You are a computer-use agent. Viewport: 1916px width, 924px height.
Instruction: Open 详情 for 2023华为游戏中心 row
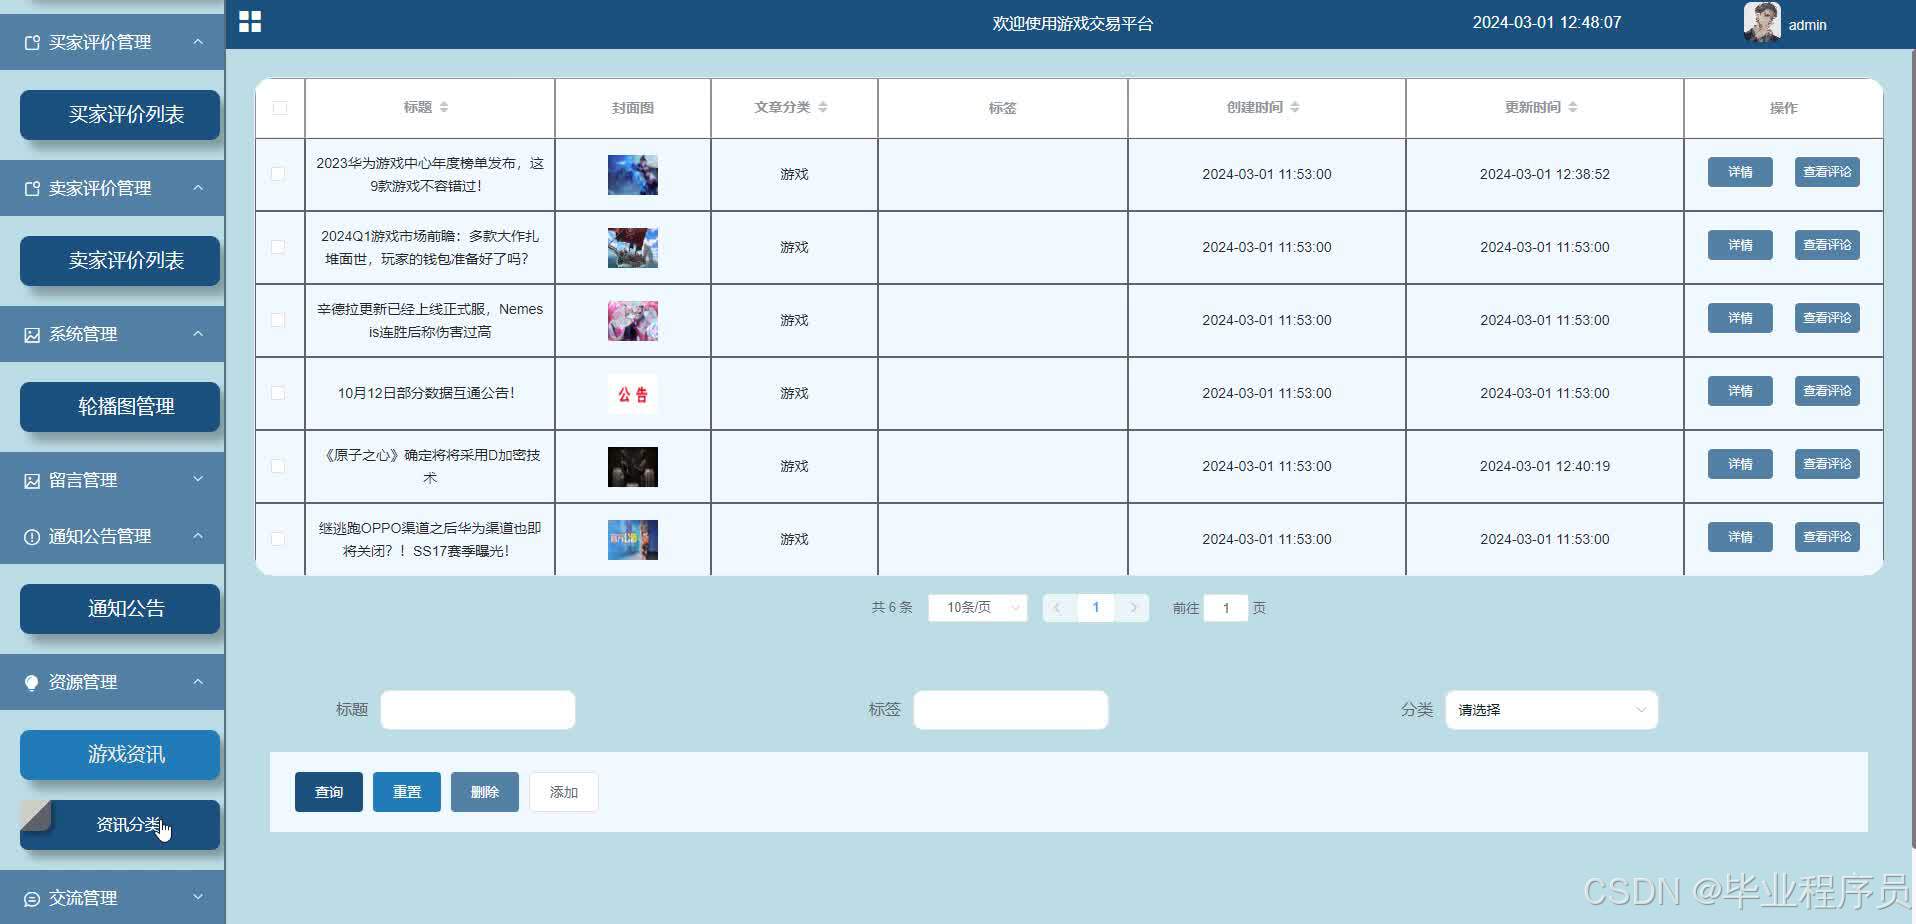1740,172
